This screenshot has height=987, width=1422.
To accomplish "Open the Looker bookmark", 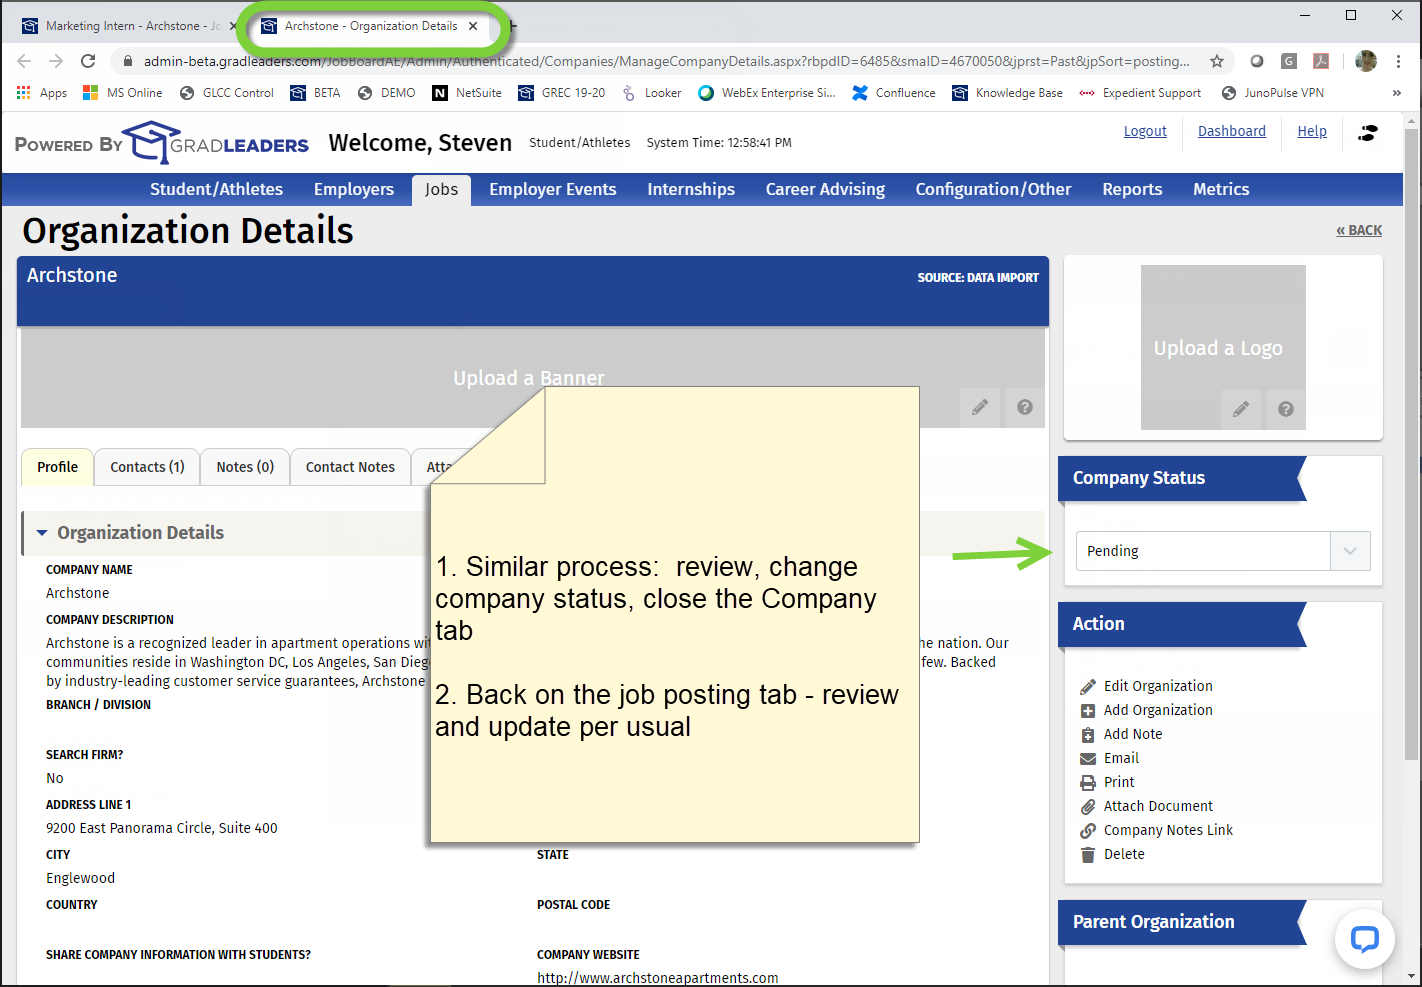I will [x=651, y=93].
